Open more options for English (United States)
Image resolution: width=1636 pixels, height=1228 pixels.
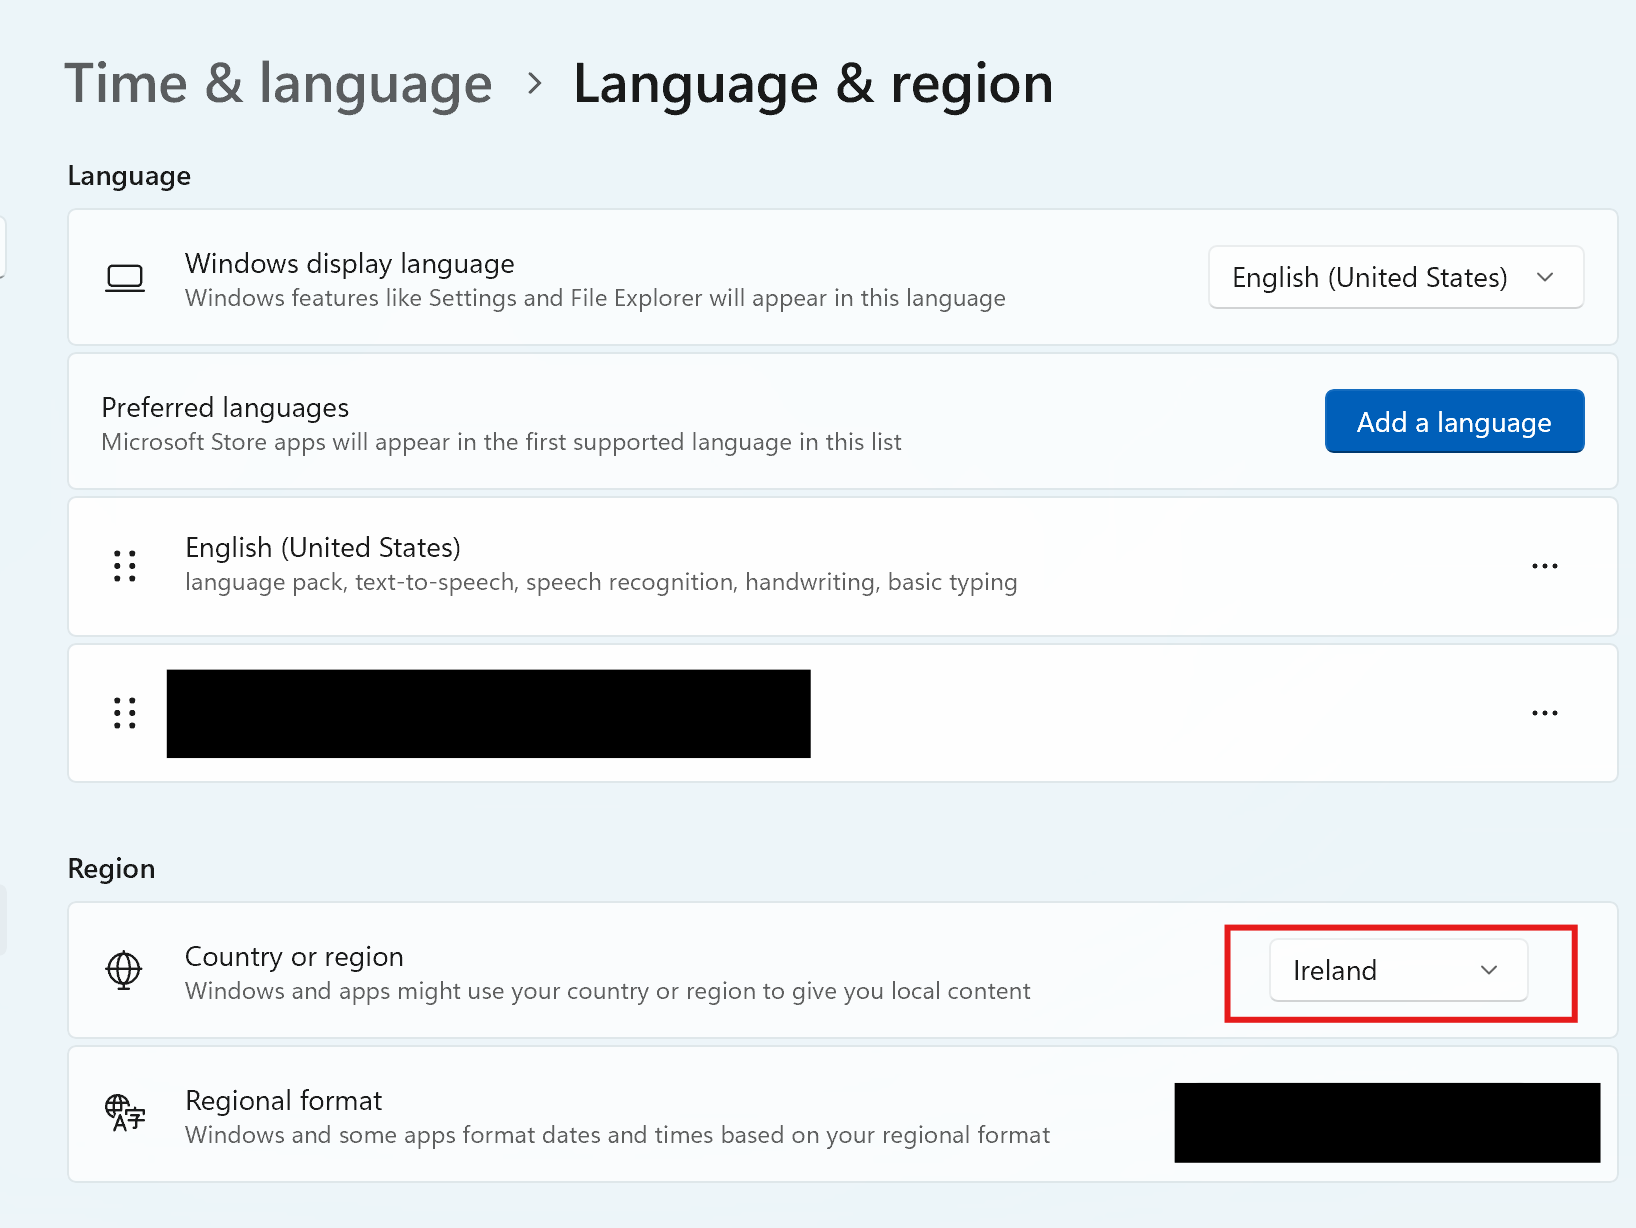point(1544,566)
